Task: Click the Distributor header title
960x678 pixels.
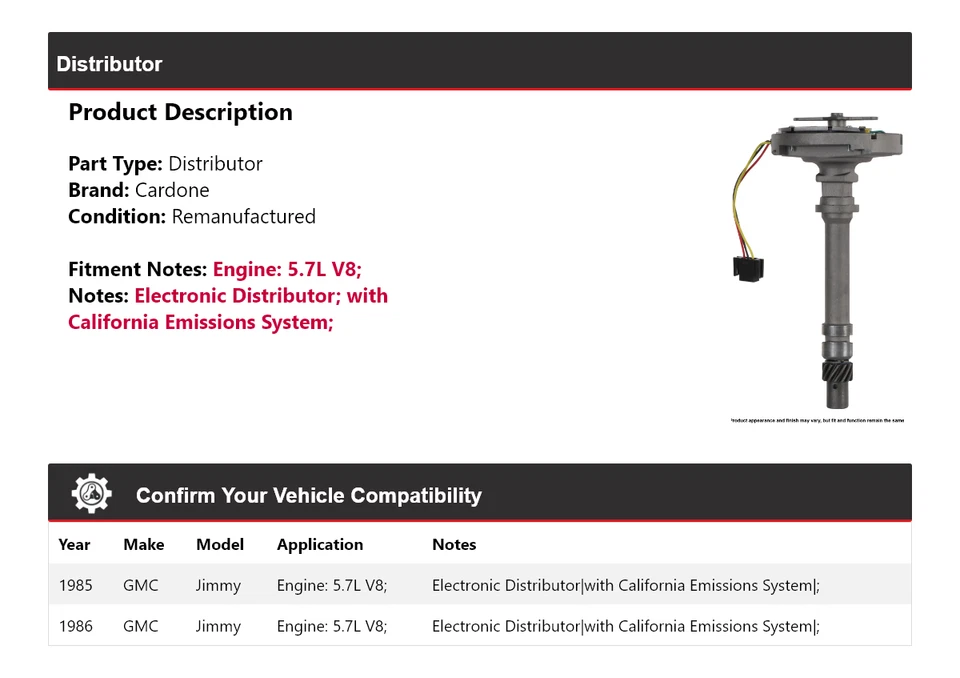Action: tap(109, 64)
